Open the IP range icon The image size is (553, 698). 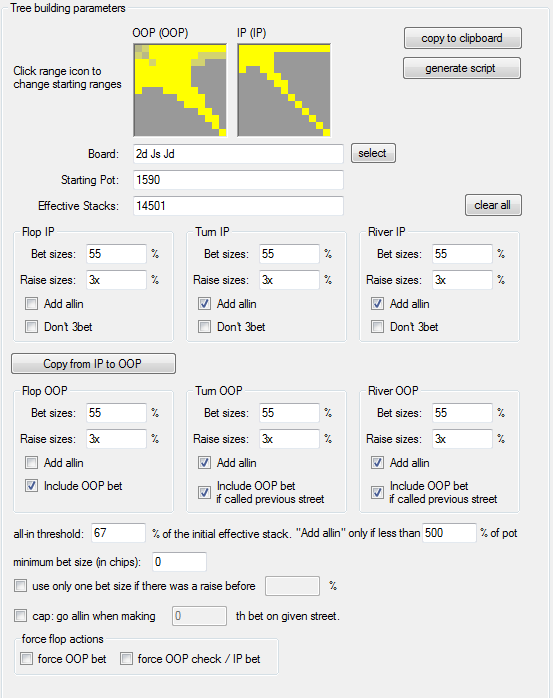coord(285,90)
